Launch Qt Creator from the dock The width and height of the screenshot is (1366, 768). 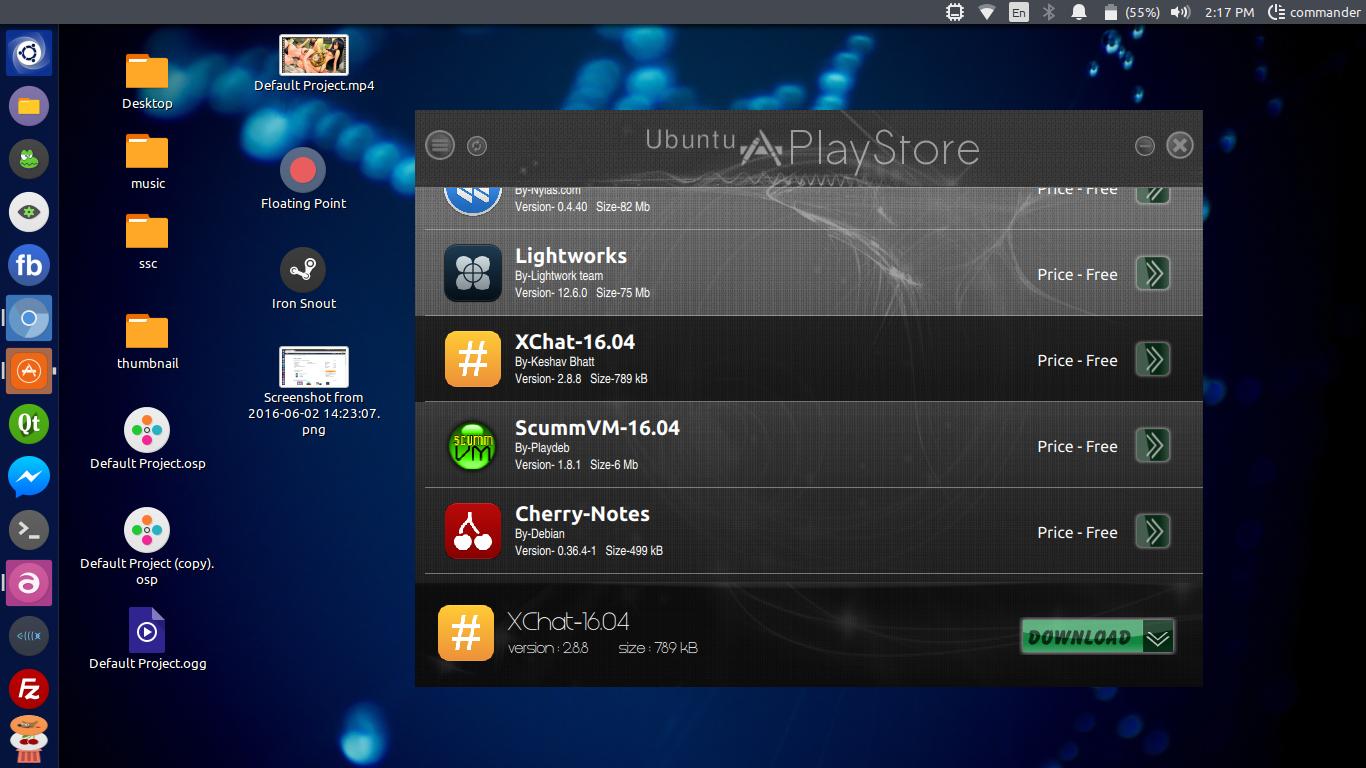(x=29, y=424)
